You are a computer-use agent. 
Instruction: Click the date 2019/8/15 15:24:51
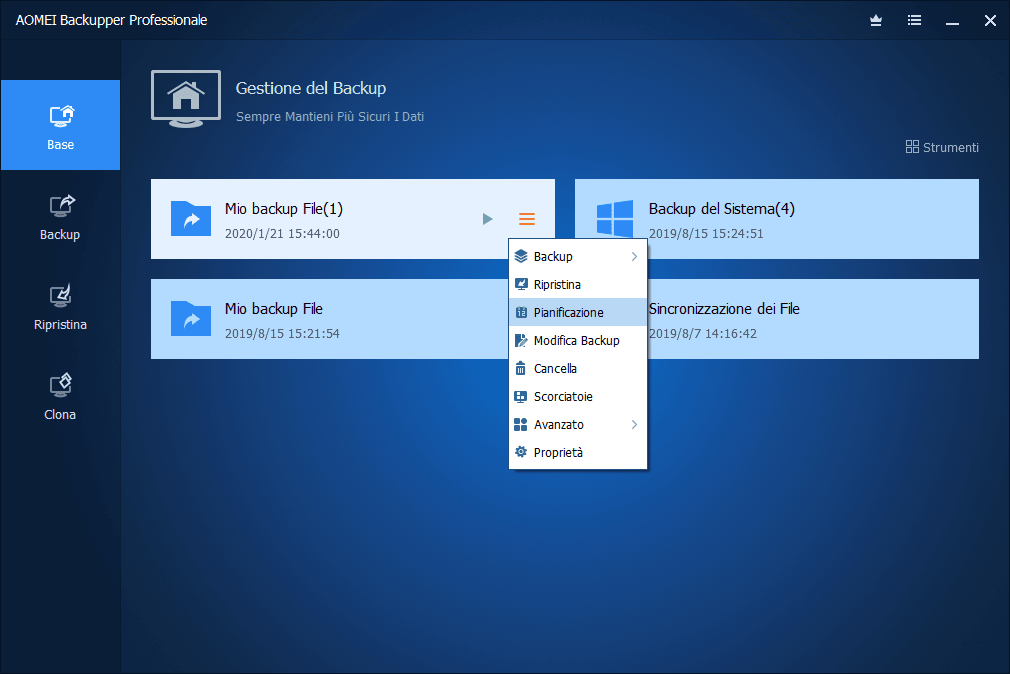tap(706, 234)
